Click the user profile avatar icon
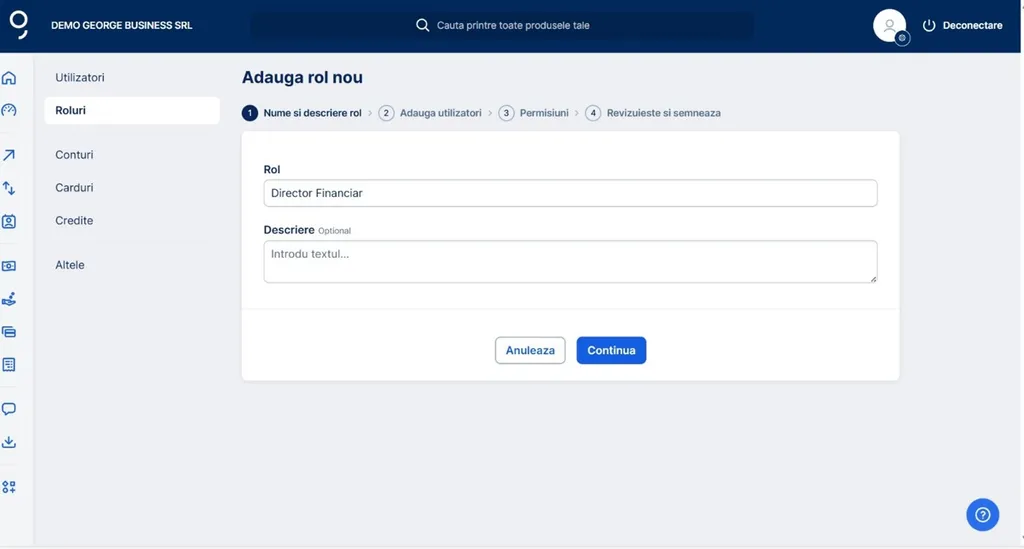This screenshot has height=549, width=1024. click(889, 26)
